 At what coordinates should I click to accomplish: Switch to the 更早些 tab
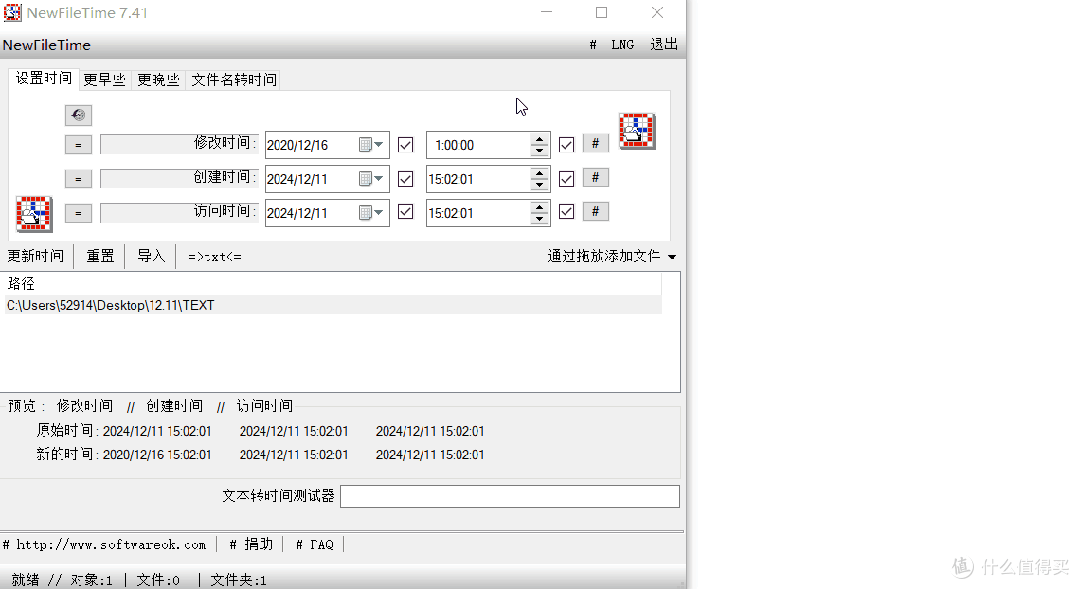point(105,80)
